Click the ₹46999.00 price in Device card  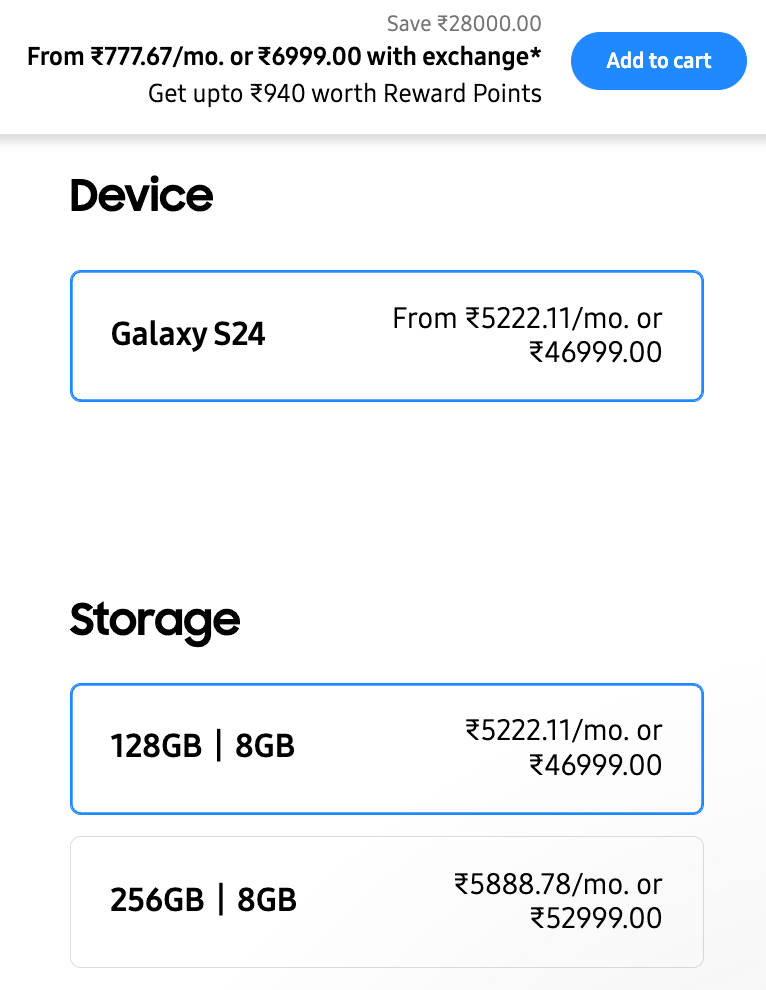click(x=595, y=352)
